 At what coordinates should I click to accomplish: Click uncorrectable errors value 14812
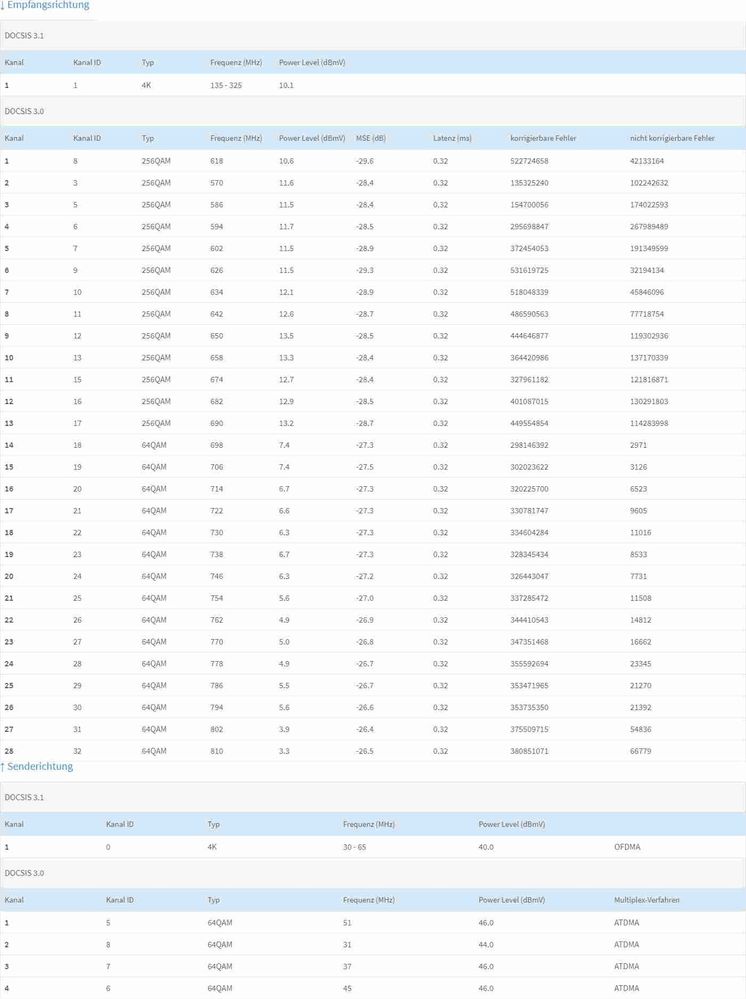(x=640, y=621)
